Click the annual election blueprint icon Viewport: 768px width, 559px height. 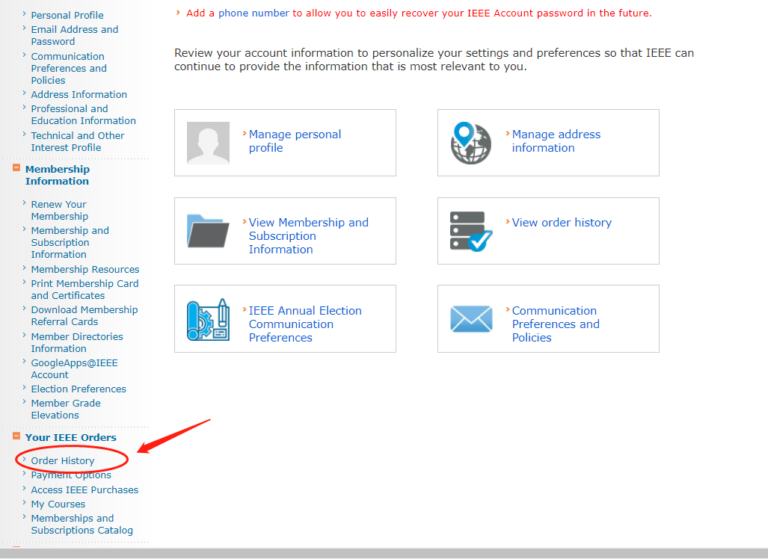pos(208,319)
